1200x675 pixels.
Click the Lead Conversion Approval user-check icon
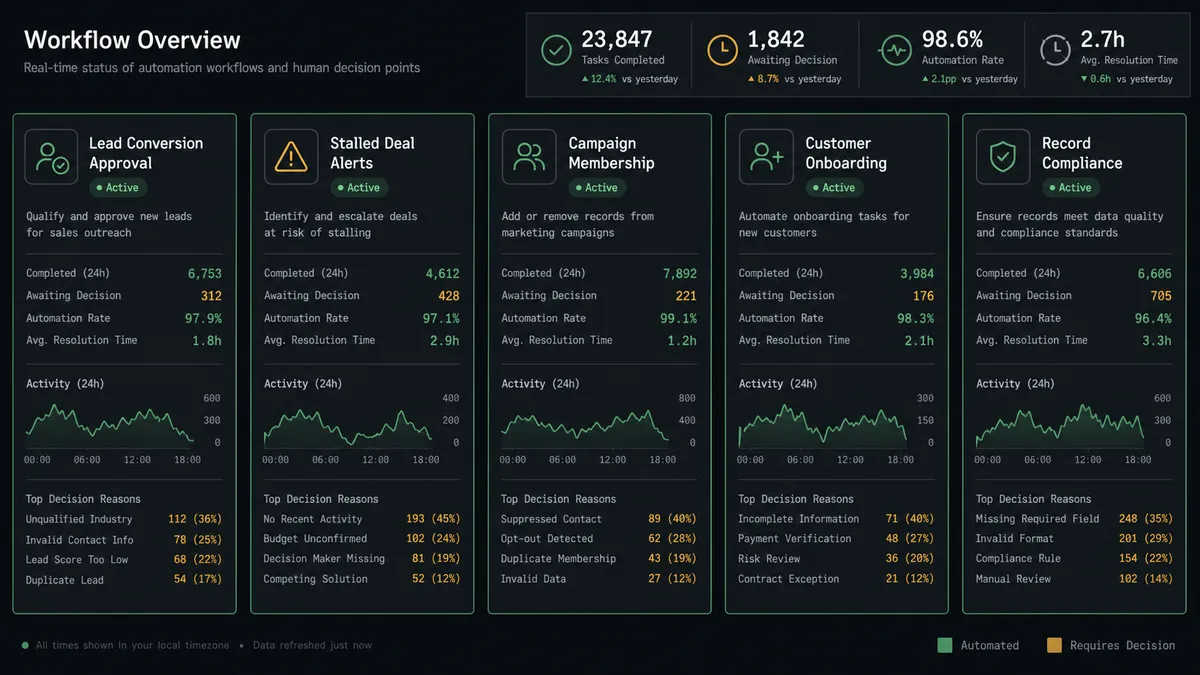52,157
